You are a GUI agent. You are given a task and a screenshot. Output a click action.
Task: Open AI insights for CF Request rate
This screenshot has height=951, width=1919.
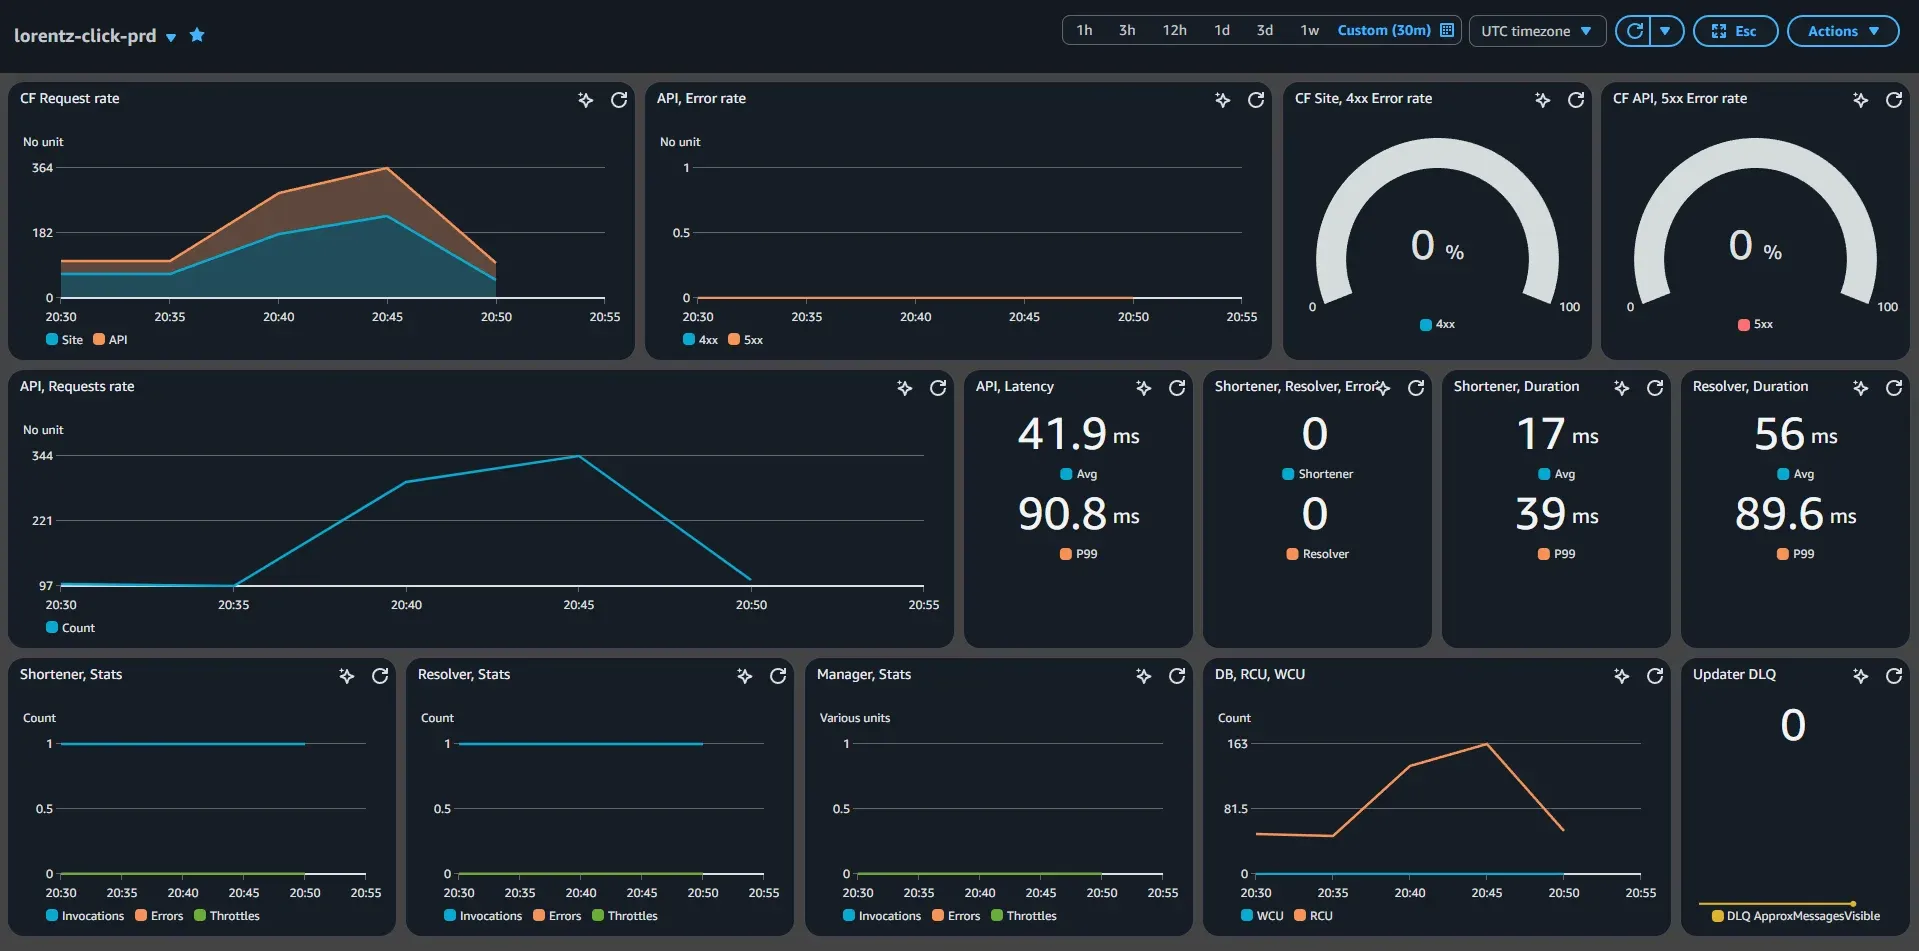(586, 100)
